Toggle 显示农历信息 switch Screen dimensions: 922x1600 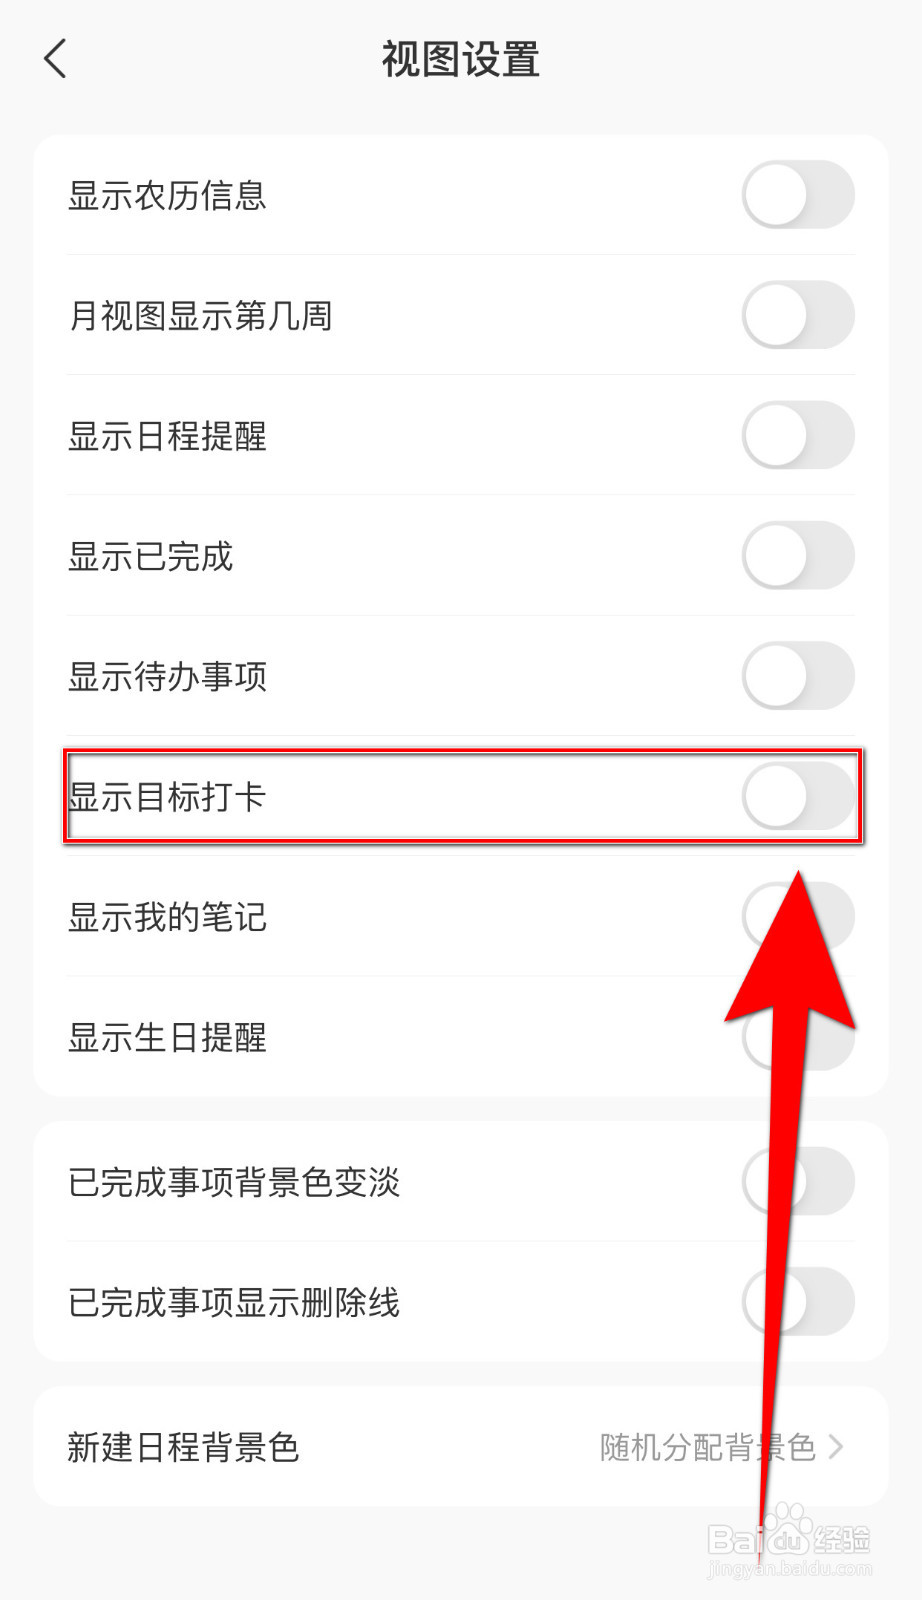[x=798, y=195]
